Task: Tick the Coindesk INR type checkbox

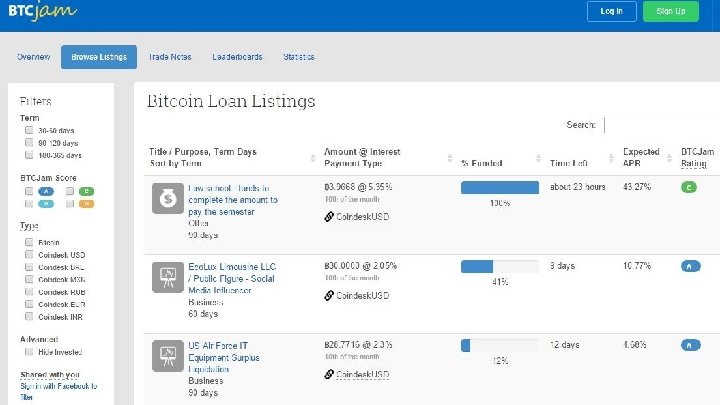Action: 29,316
